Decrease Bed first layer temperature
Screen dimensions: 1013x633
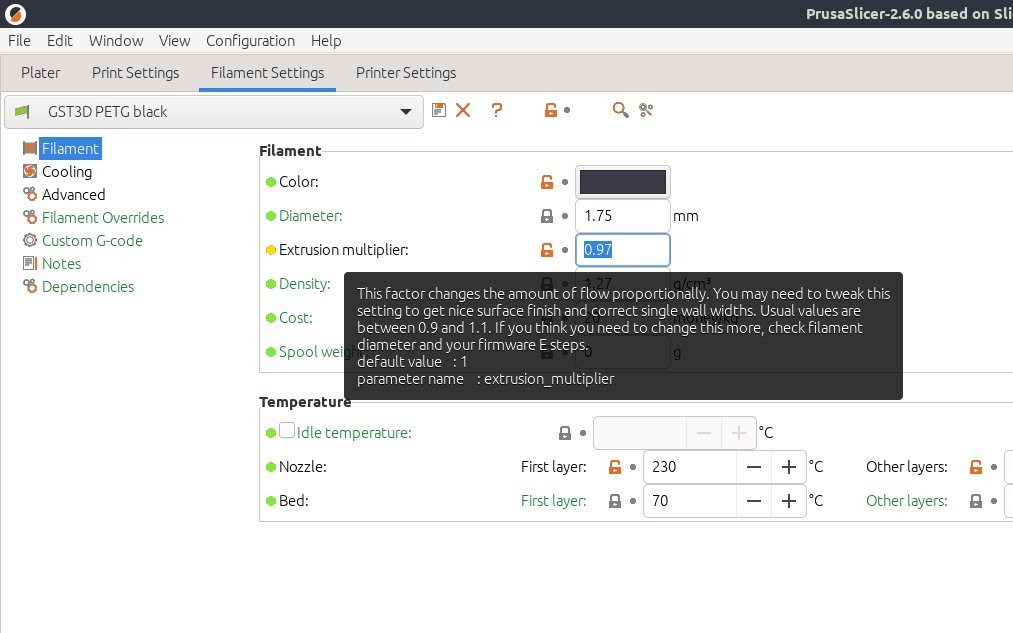[x=754, y=501]
